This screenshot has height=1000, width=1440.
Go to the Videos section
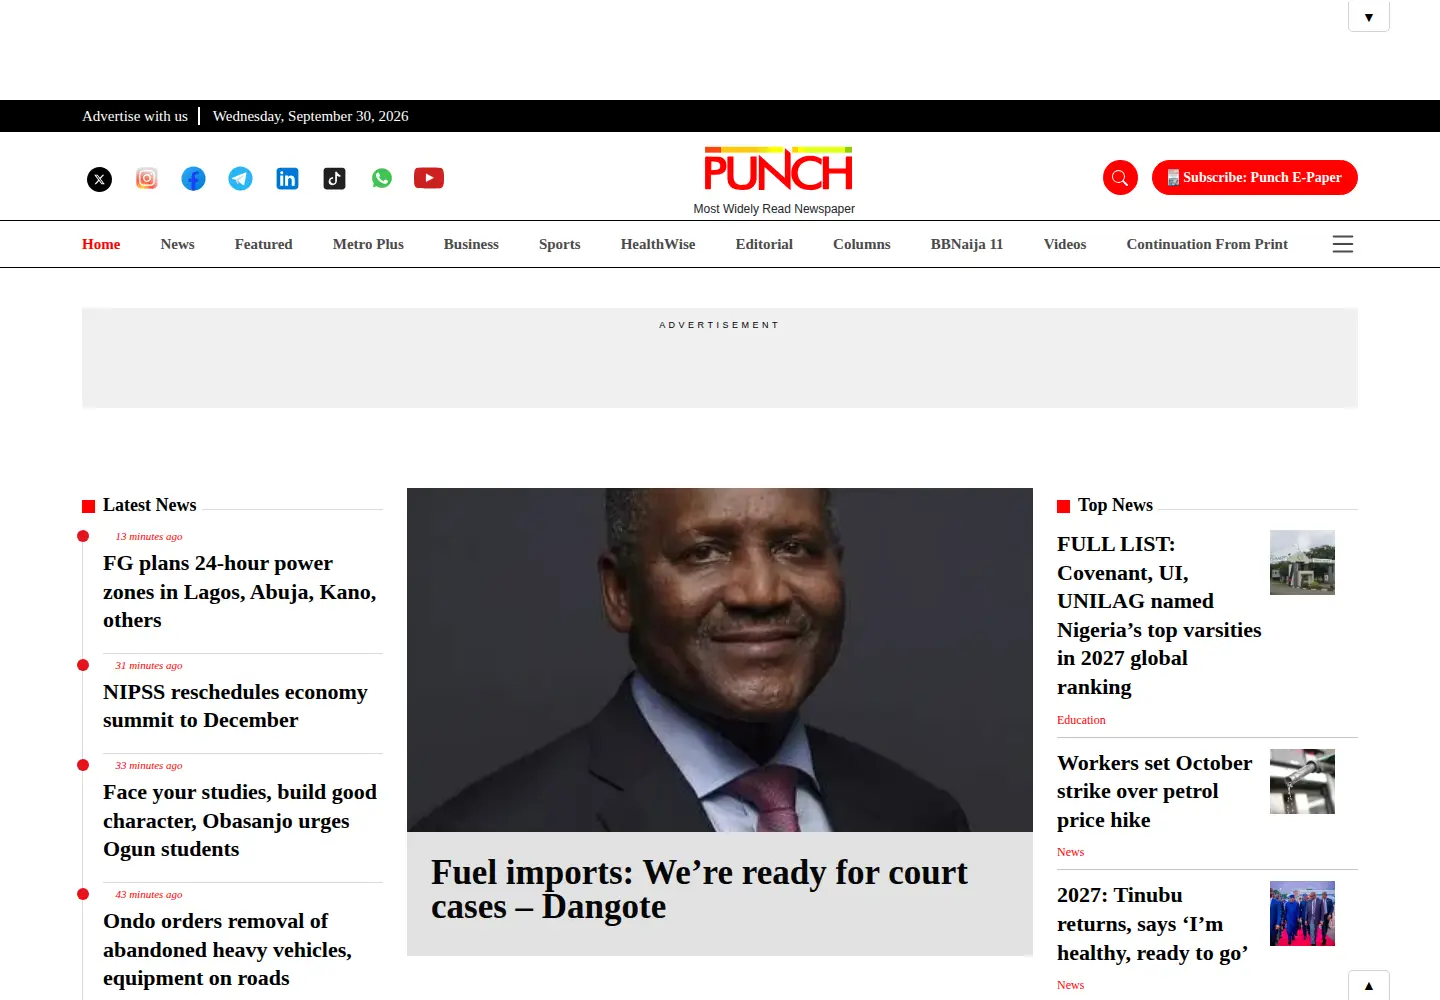[1065, 244]
